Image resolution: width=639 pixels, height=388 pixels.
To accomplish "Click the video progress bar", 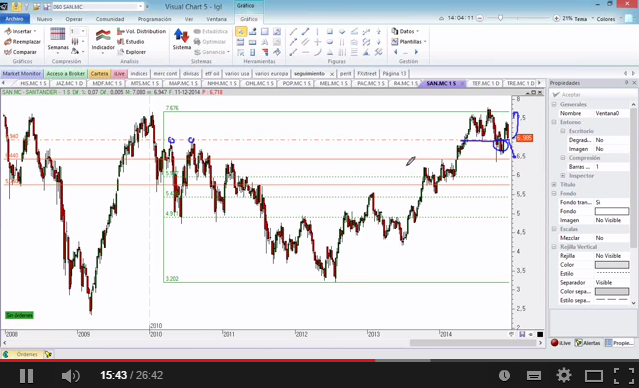I will click(320, 360).
